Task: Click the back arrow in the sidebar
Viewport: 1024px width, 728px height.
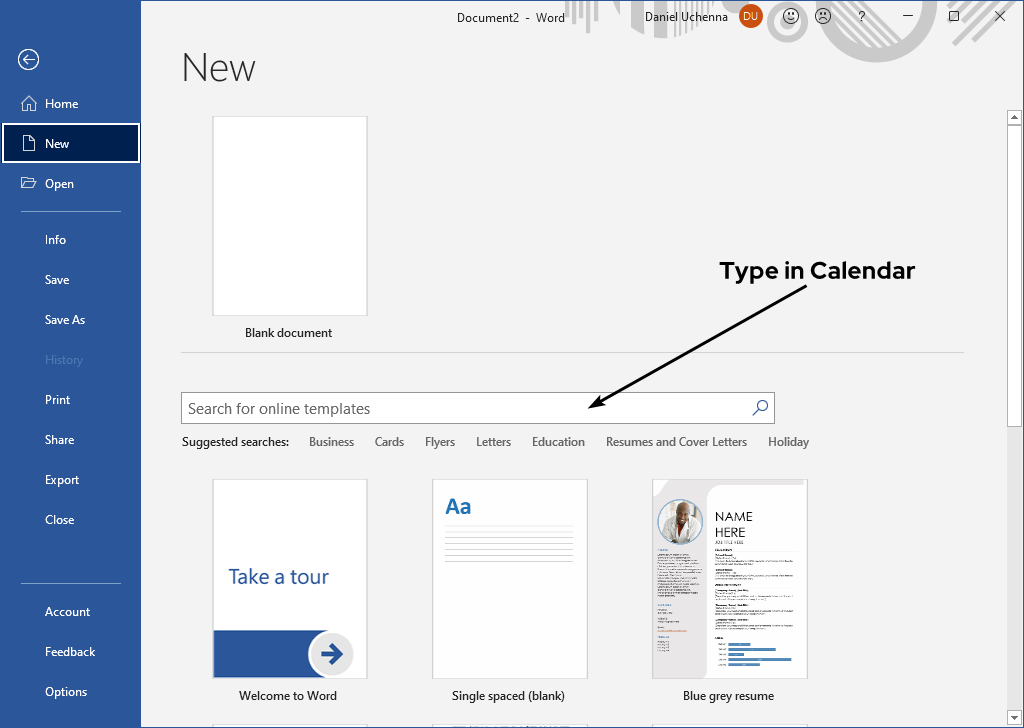Action: (28, 60)
